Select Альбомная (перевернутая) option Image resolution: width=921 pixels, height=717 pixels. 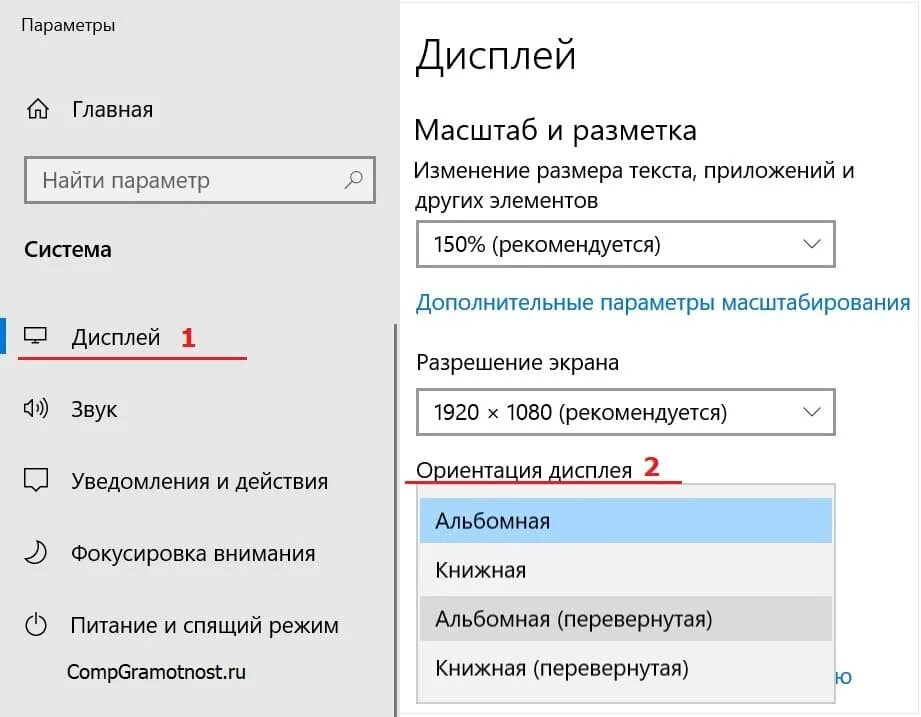pyautogui.click(x=626, y=619)
